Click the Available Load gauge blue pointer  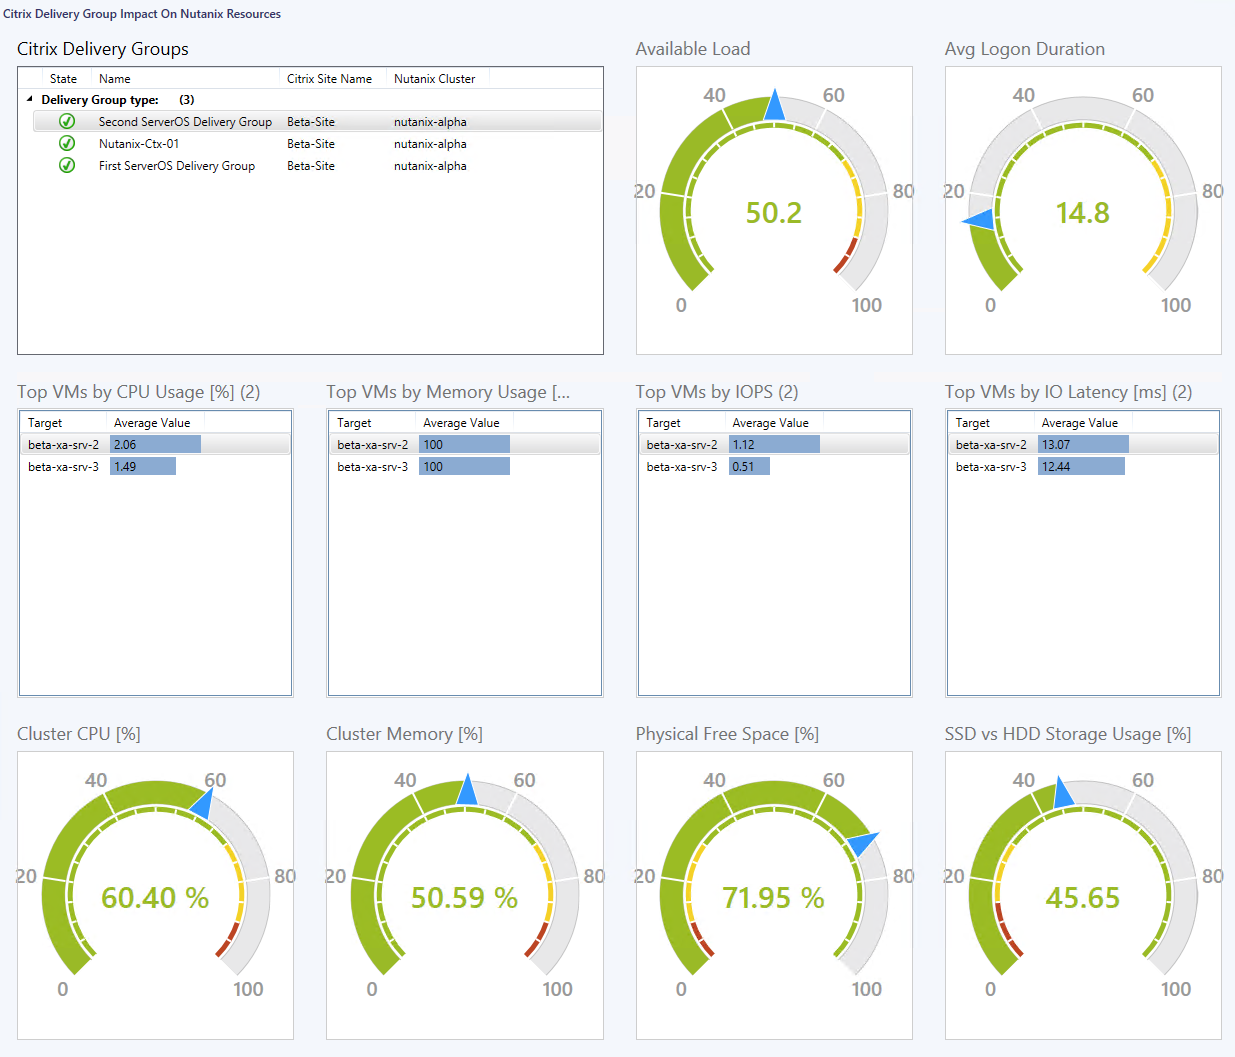coord(774,106)
